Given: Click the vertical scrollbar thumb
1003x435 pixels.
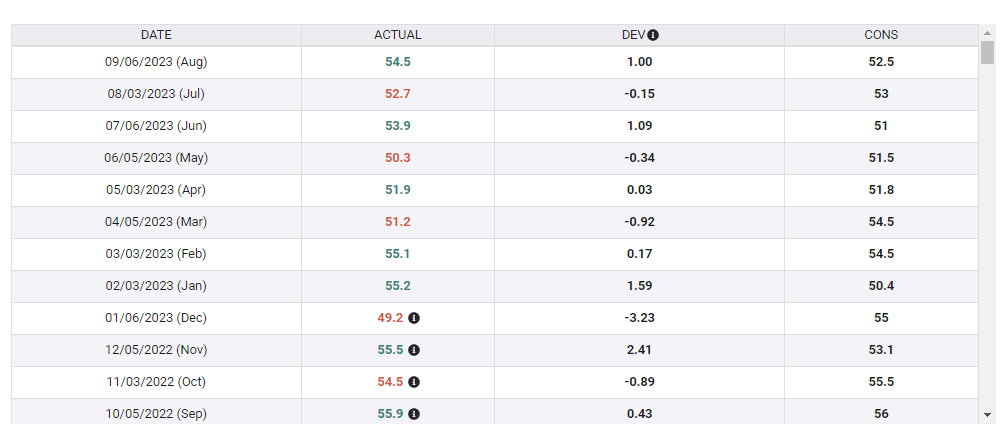Looking at the screenshot, I should click(988, 52).
